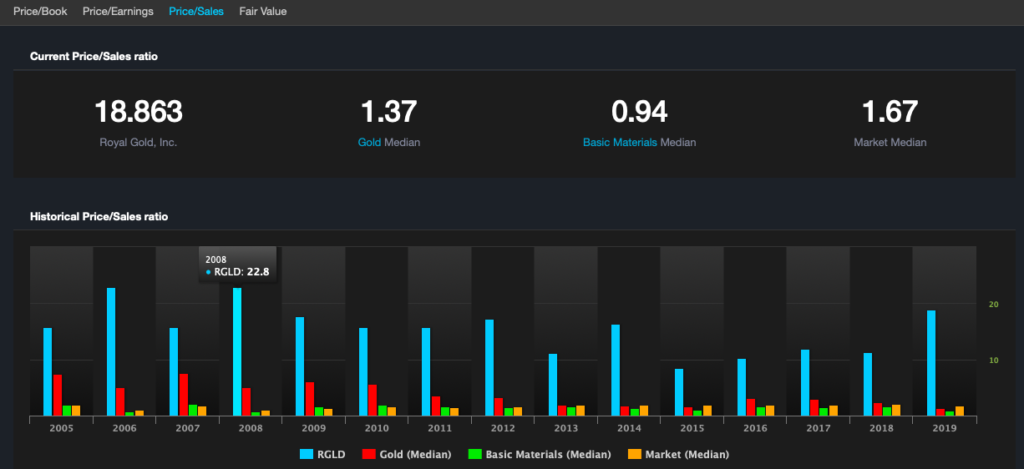Screen dimensions: 1024x469
Task: Click the 0.94 Basic Materials Median value
Action: (639, 112)
